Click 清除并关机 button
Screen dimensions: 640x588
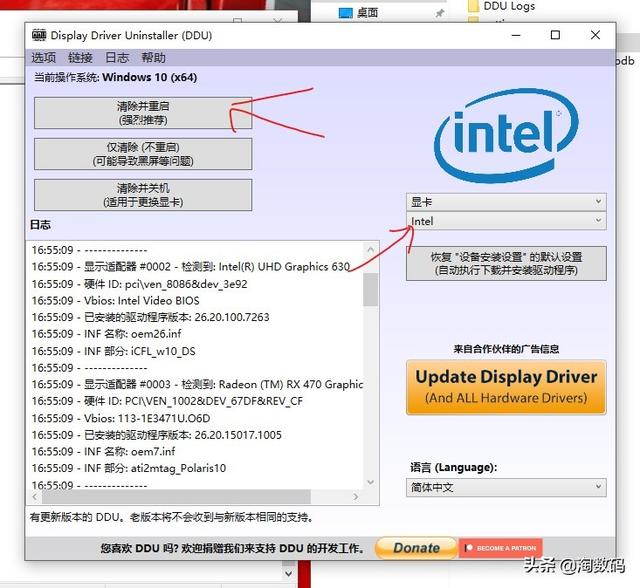point(143,195)
